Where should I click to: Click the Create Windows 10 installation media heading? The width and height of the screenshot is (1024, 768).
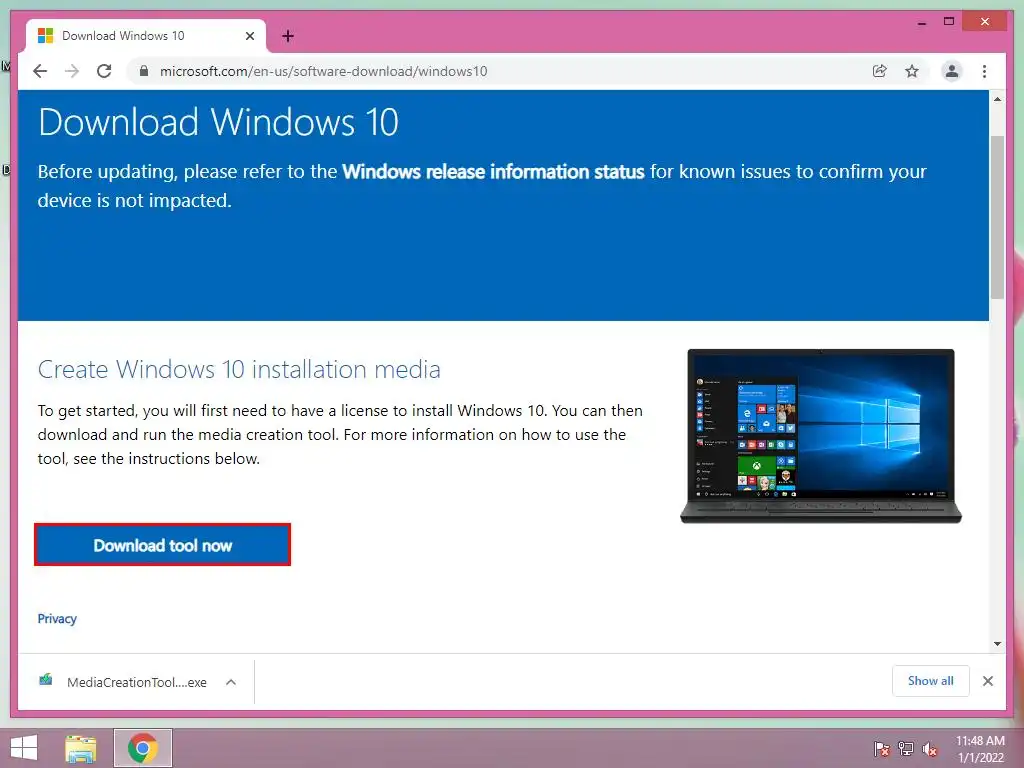coord(239,369)
